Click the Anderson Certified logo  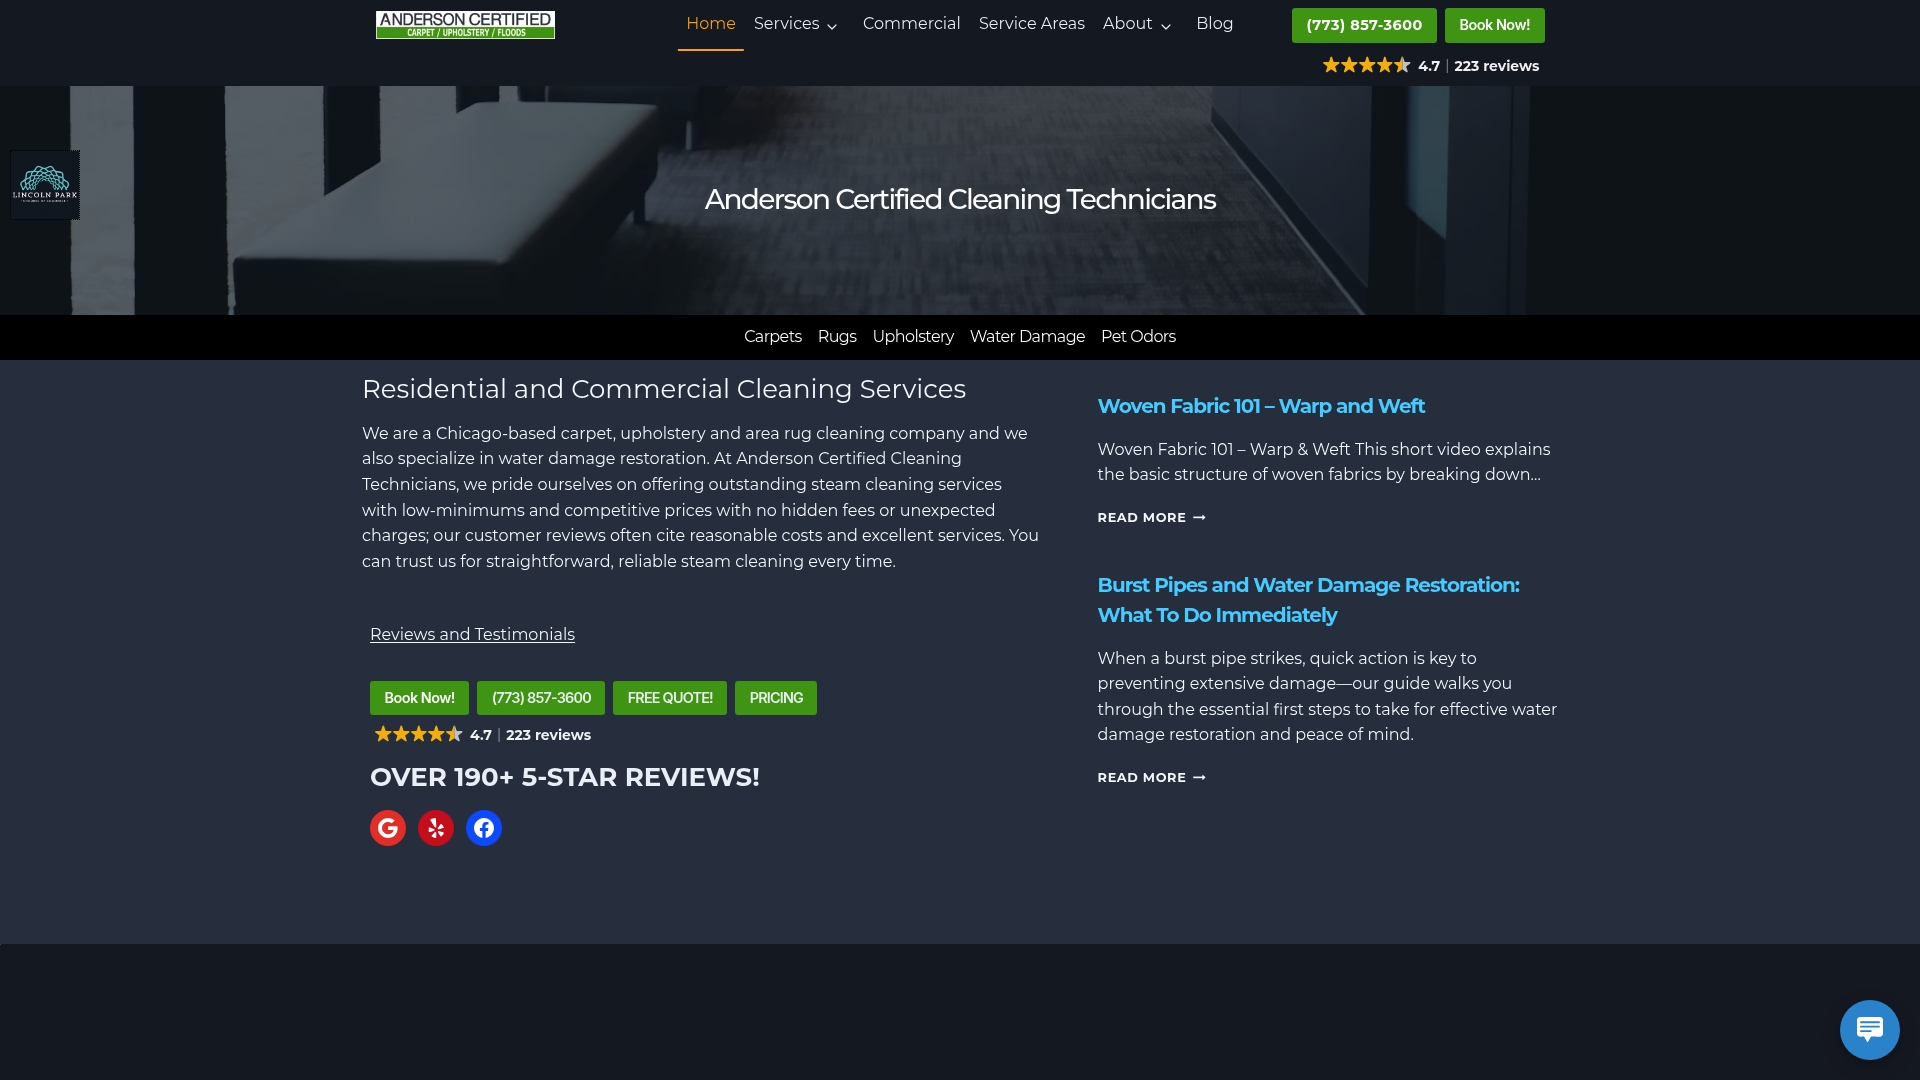465,25
